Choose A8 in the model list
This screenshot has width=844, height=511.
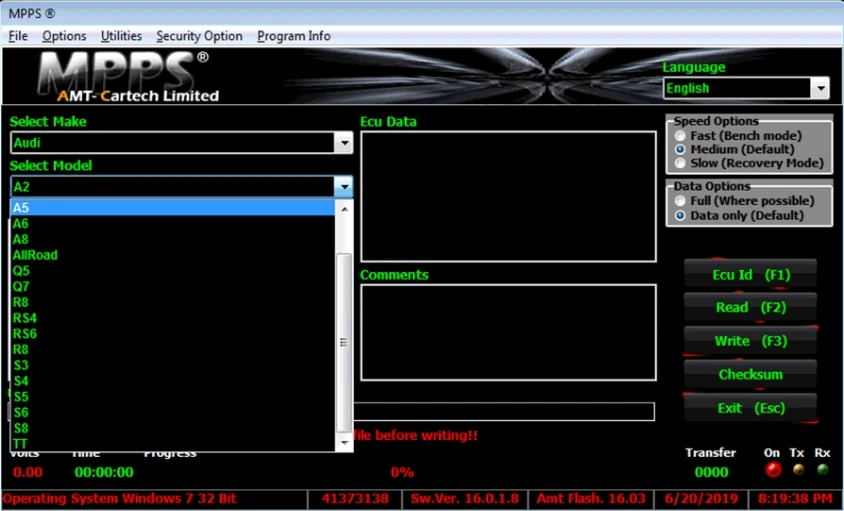tap(172, 239)
